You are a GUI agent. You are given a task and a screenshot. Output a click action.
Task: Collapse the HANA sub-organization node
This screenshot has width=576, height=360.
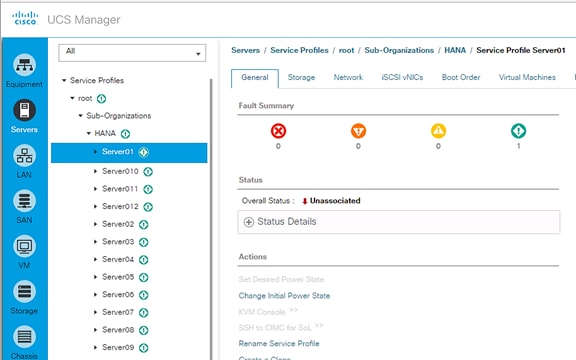[89, 133]
